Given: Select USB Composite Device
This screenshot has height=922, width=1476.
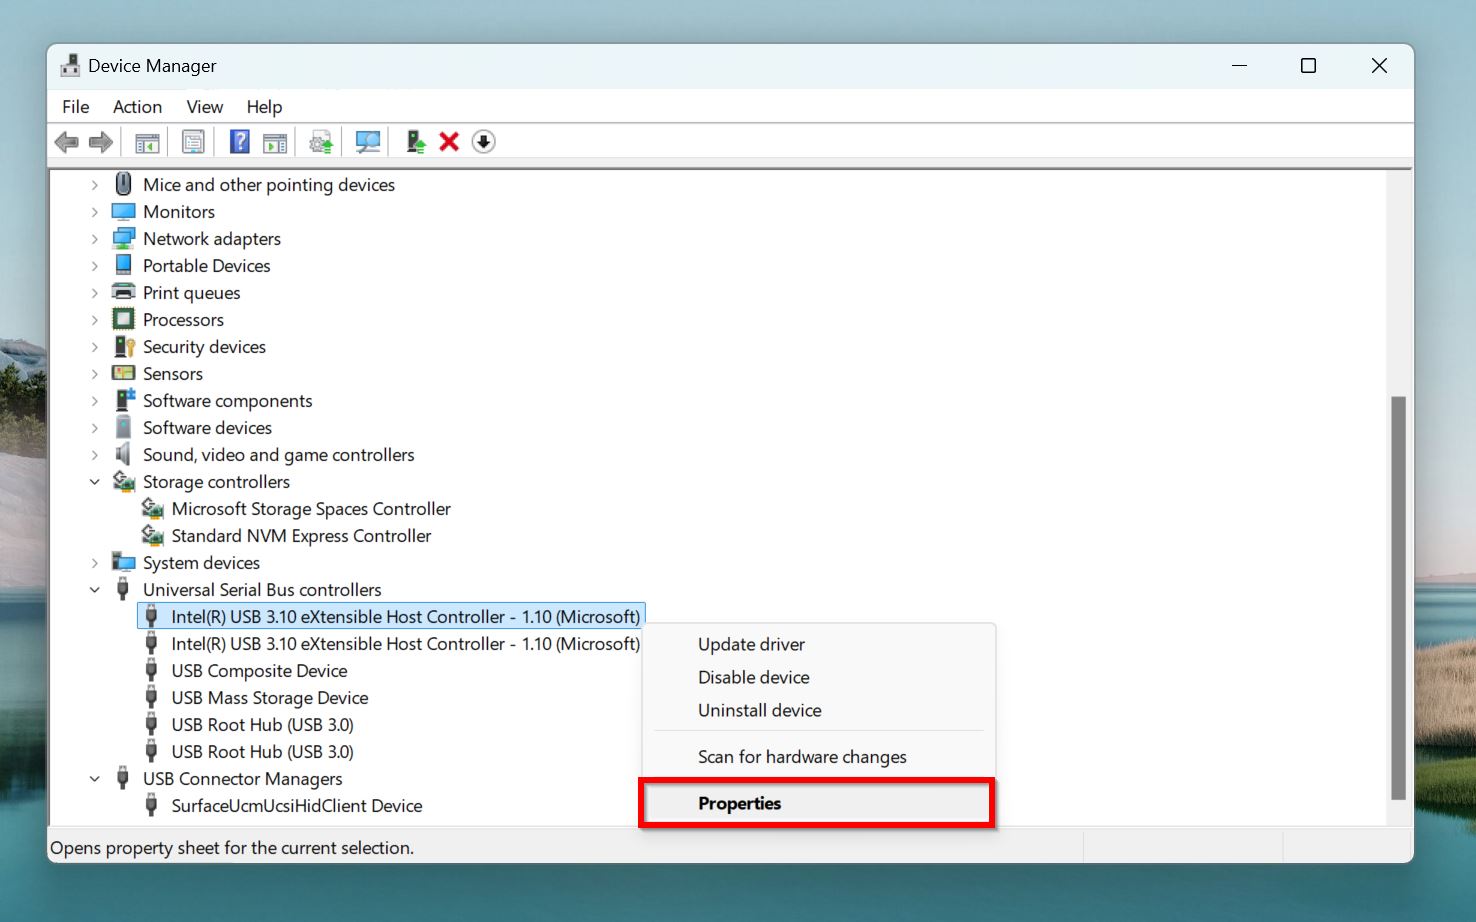Looking at the screenshot, I should tap(259, 671).
